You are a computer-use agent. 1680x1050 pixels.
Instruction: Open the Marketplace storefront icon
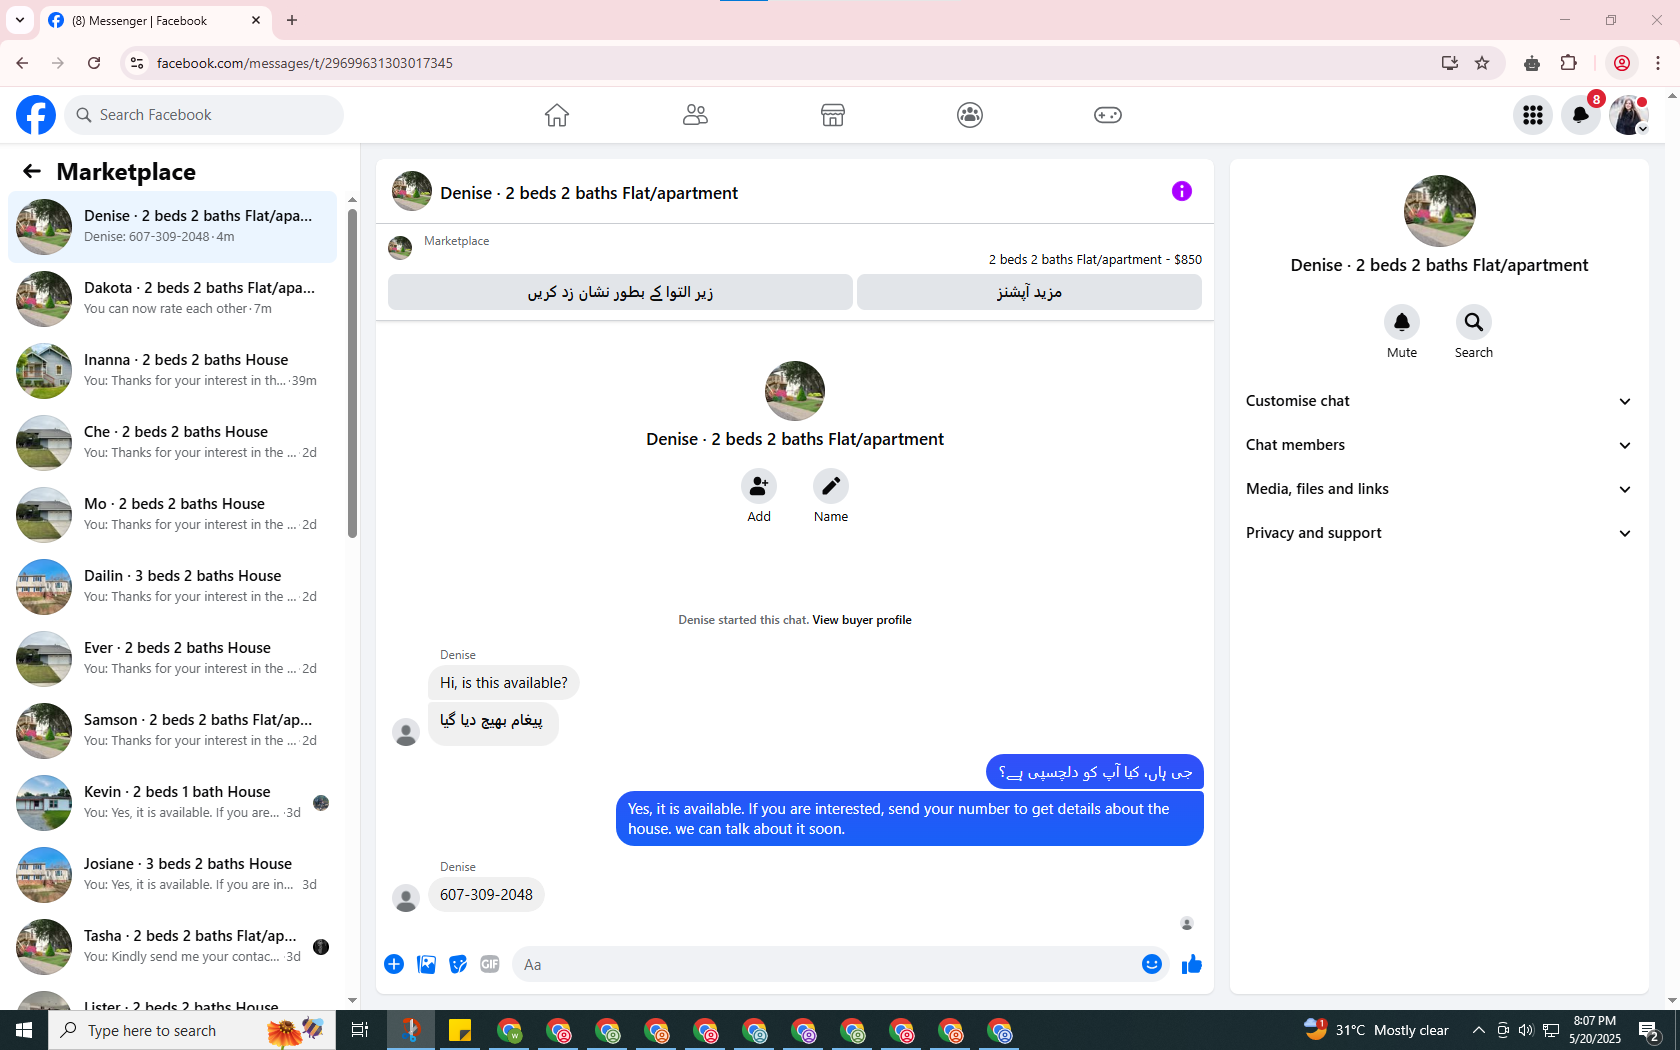tap(833, 115)
